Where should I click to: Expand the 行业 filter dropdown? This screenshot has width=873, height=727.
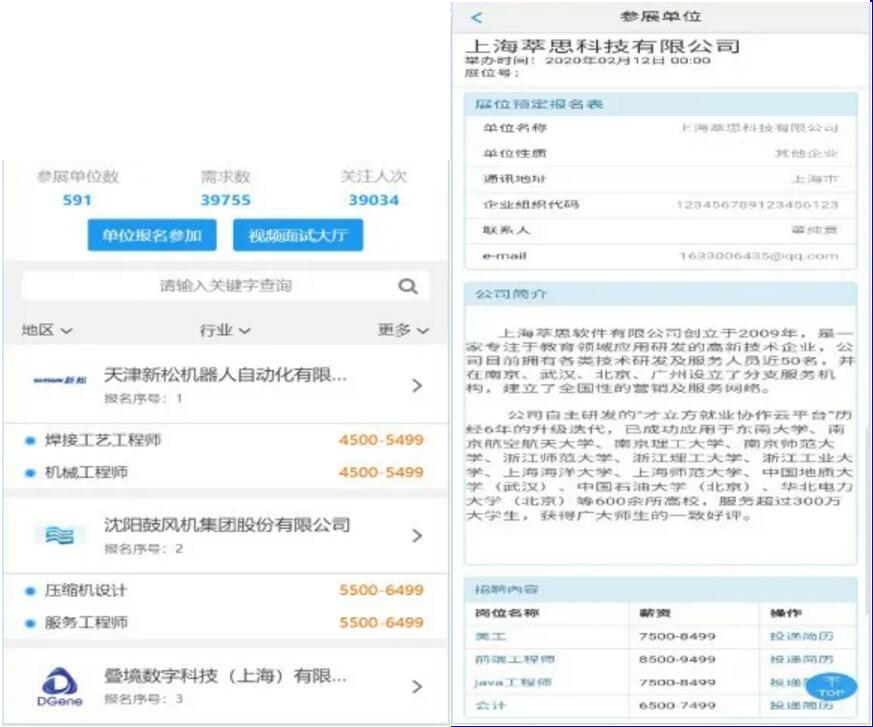point(224,330)
